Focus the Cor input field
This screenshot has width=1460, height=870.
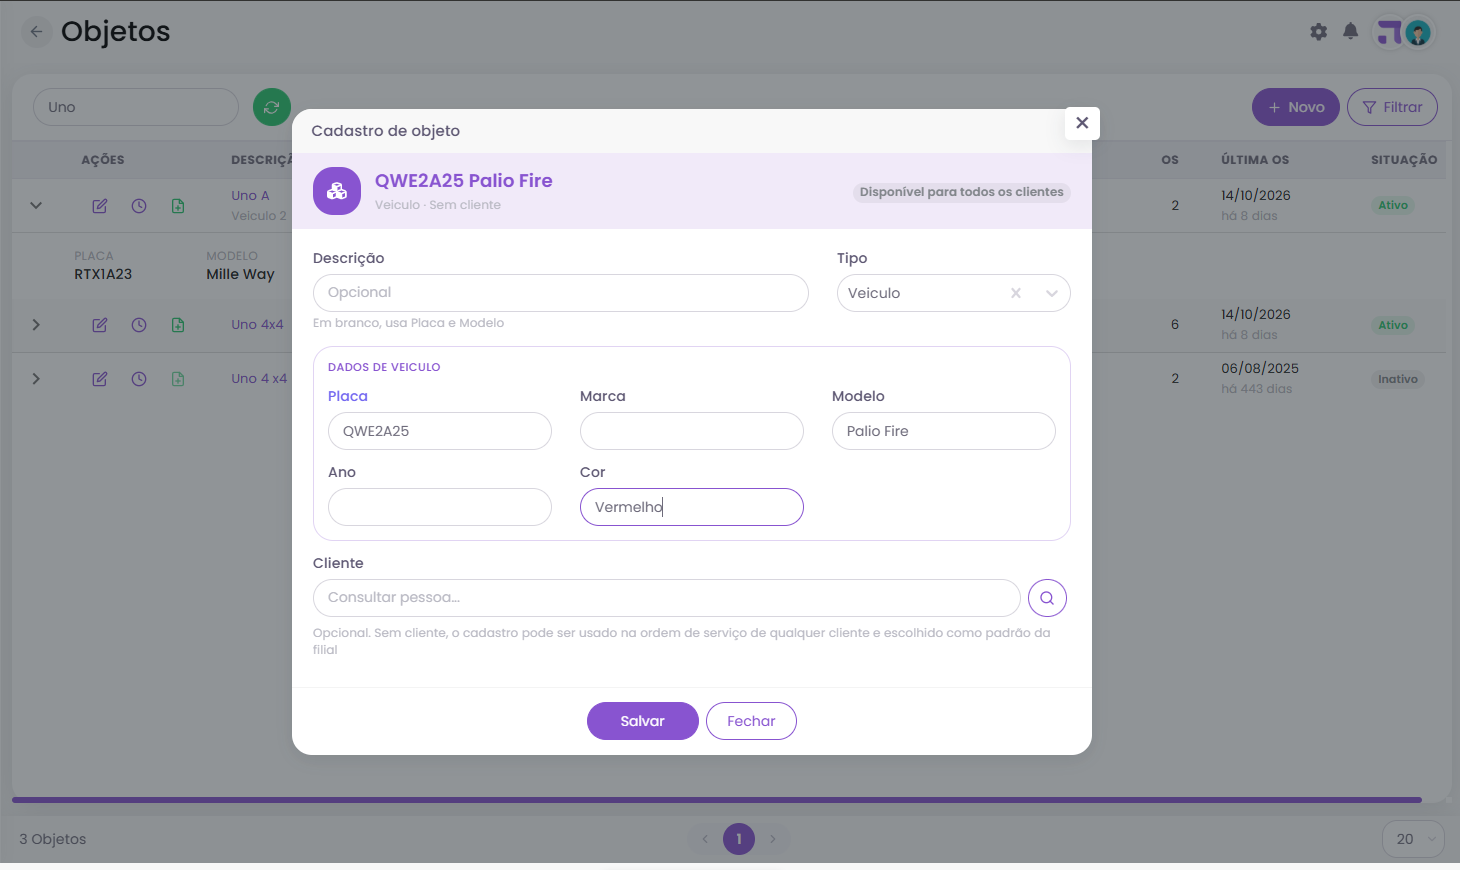pyautogui.click(x=692, y=507)
